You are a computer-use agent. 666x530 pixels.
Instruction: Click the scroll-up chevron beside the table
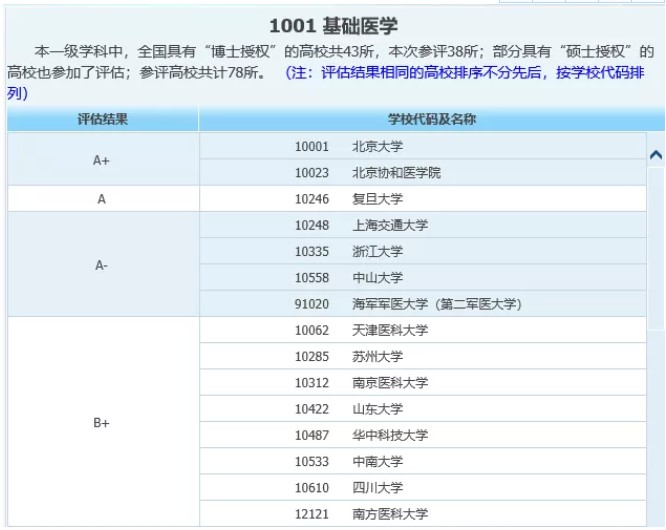656,155
